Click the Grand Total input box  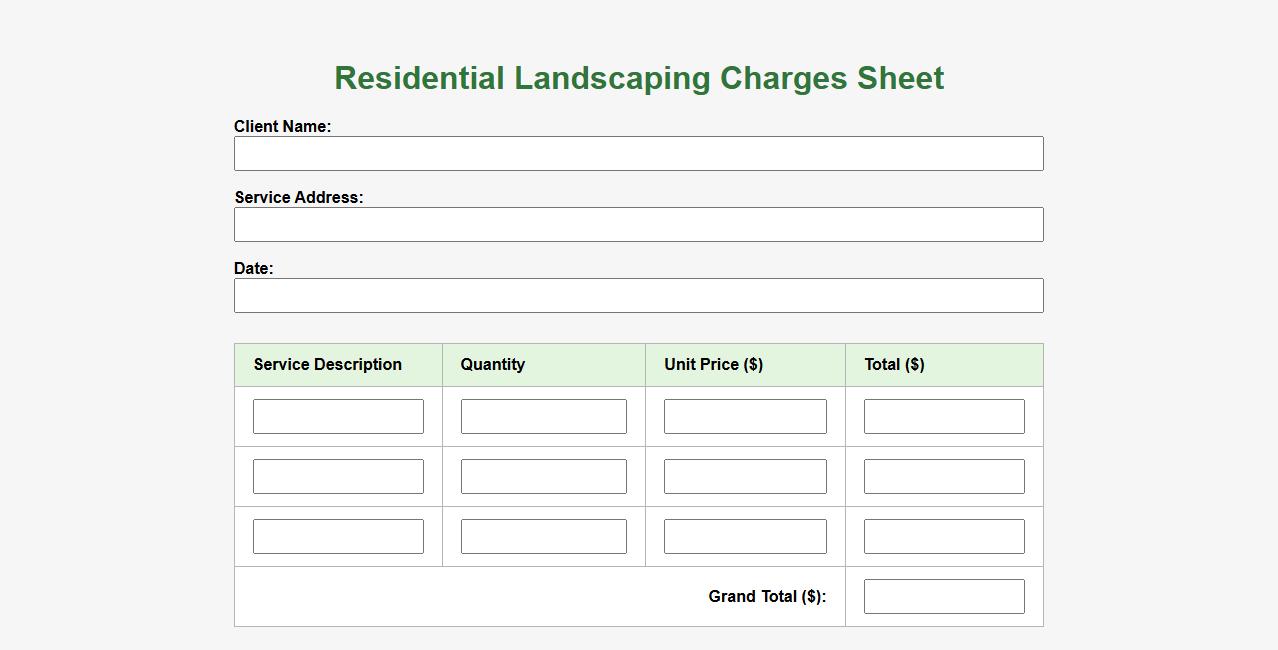944,597
